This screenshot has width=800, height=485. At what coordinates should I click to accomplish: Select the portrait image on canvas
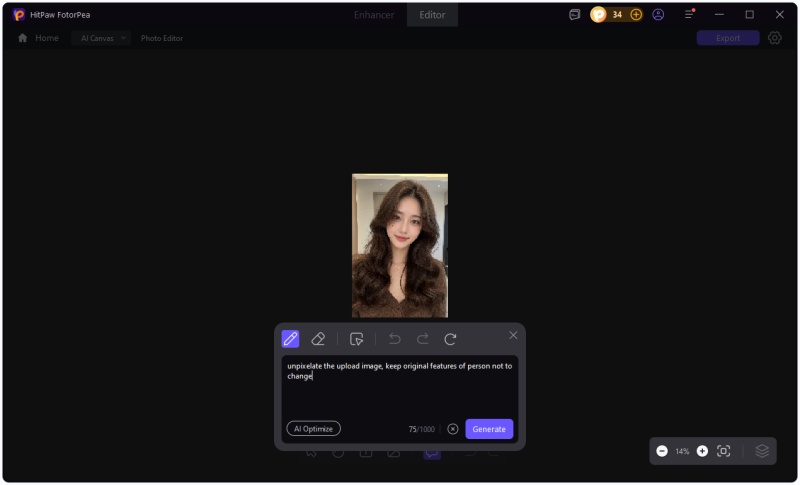click(400, 245)
